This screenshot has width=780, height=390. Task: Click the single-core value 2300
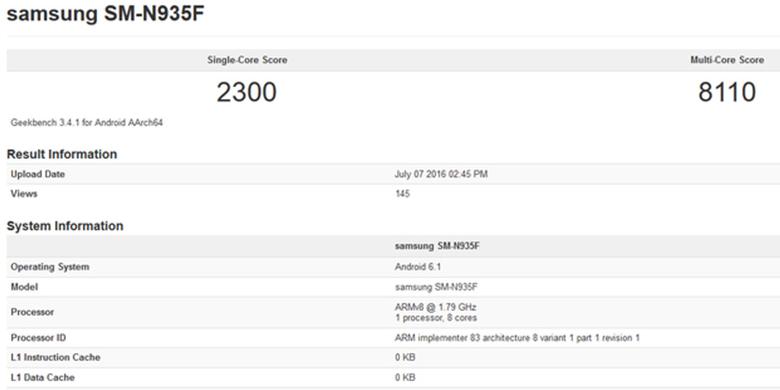click(x=247, y=93)
